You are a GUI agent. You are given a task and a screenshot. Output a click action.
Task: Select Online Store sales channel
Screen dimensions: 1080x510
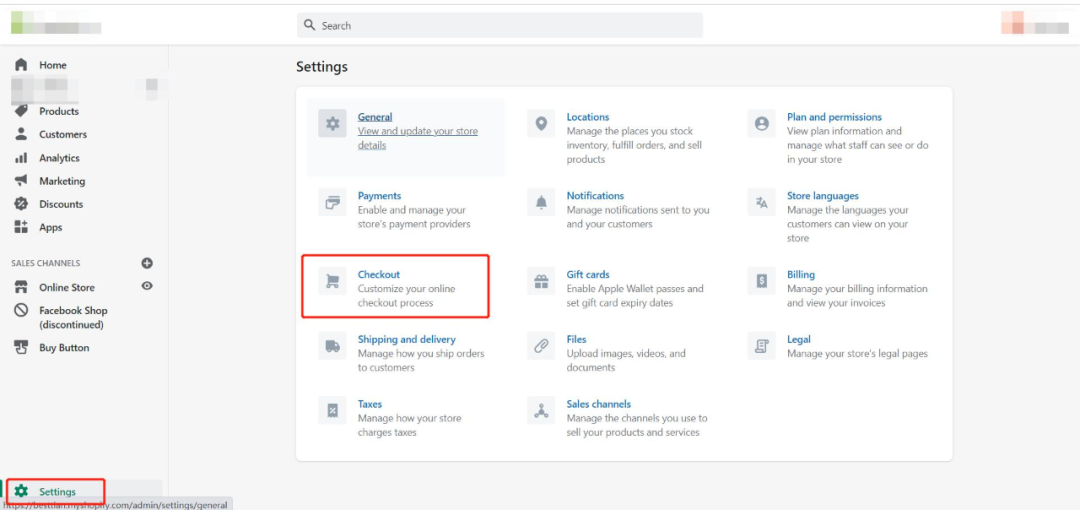[67, 287]
